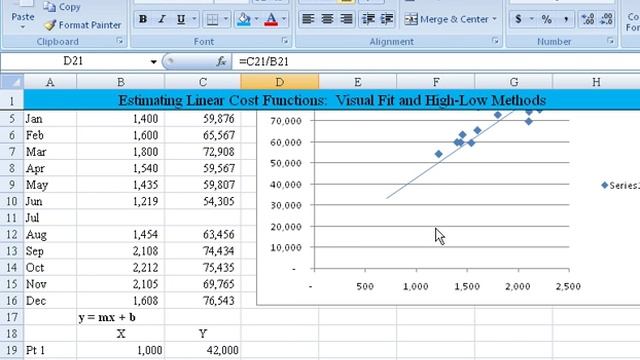The image size is (640, 360).
Task: Select column H header
Action: pyautogui.click(x=596, y=82)
